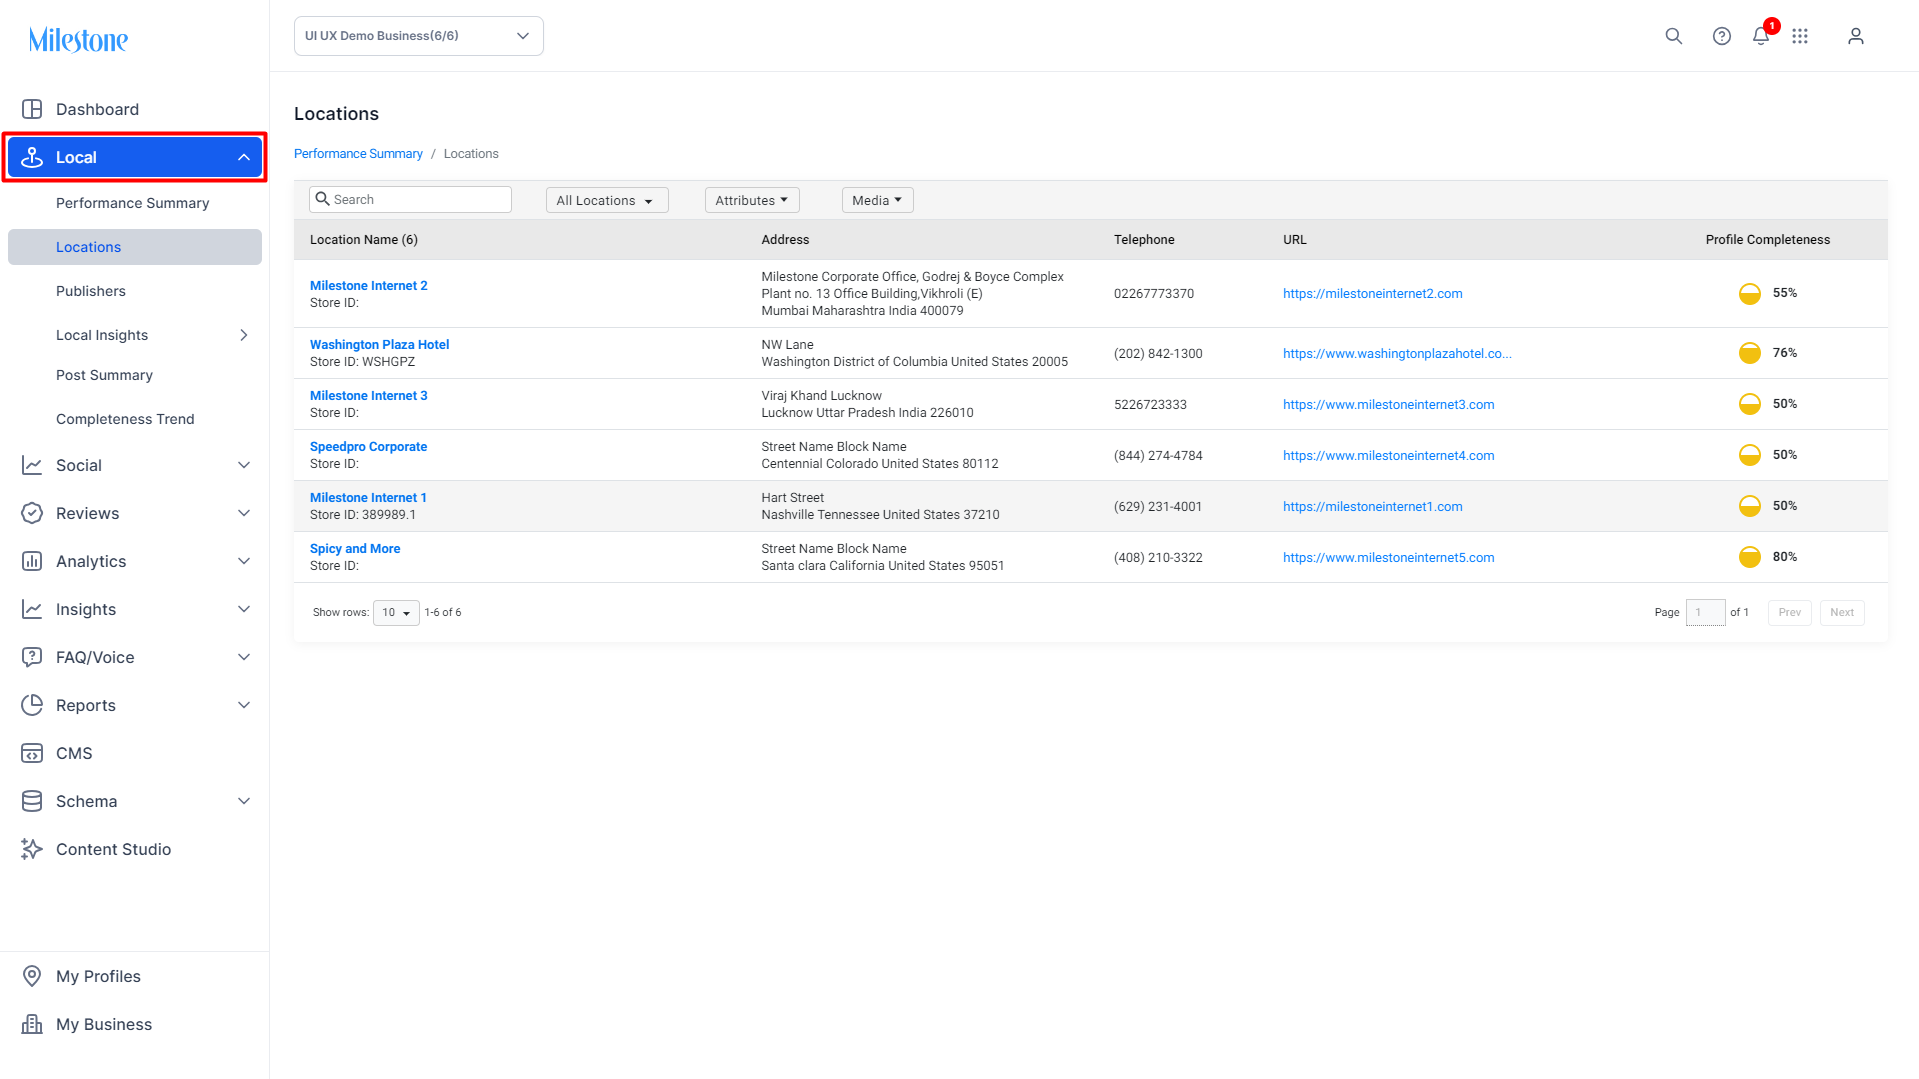
Task: Click completeness indicator for Spicy and More
Action: [1750, 557]
